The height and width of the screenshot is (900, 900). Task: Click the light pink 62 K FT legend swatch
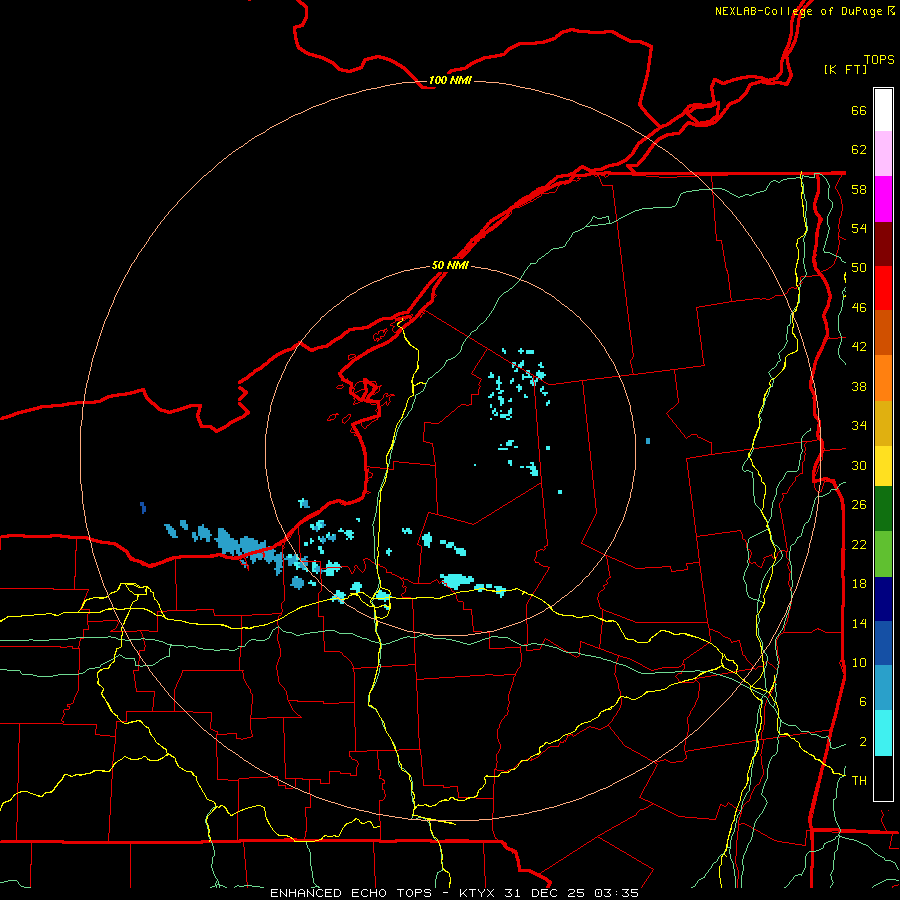point(883,154)
